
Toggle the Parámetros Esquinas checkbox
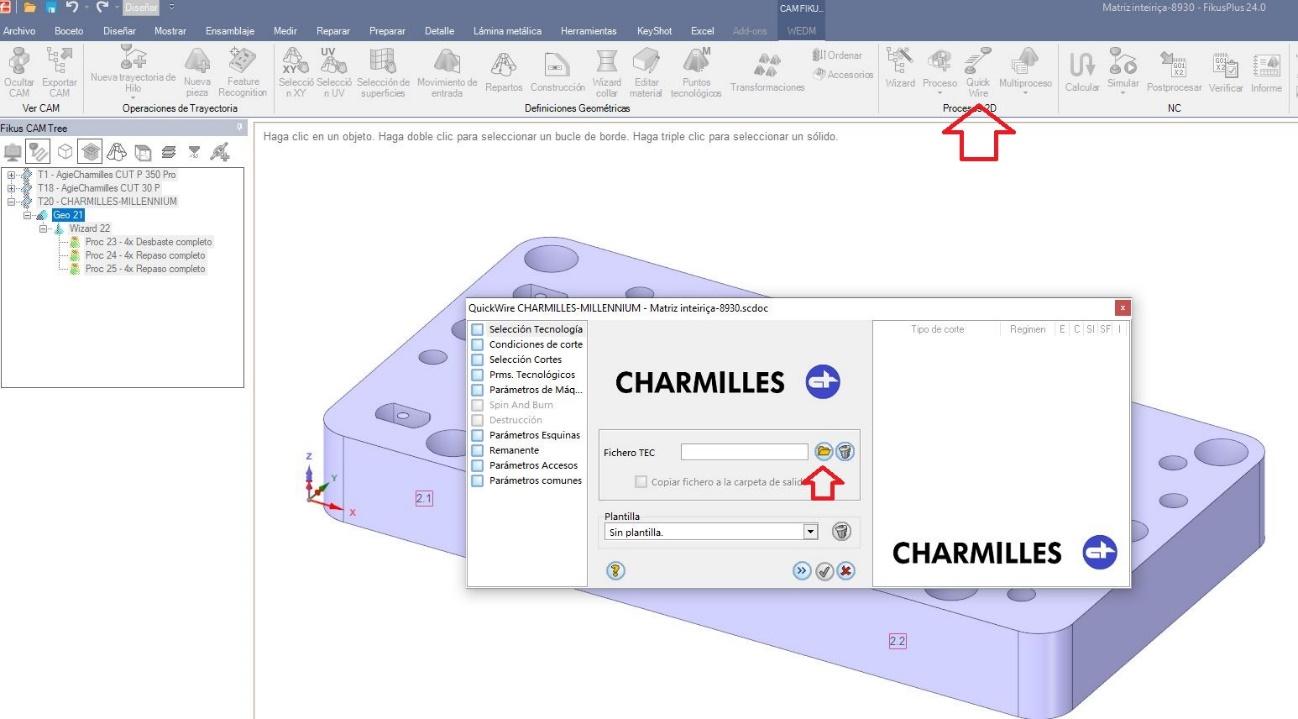[478, 435]
